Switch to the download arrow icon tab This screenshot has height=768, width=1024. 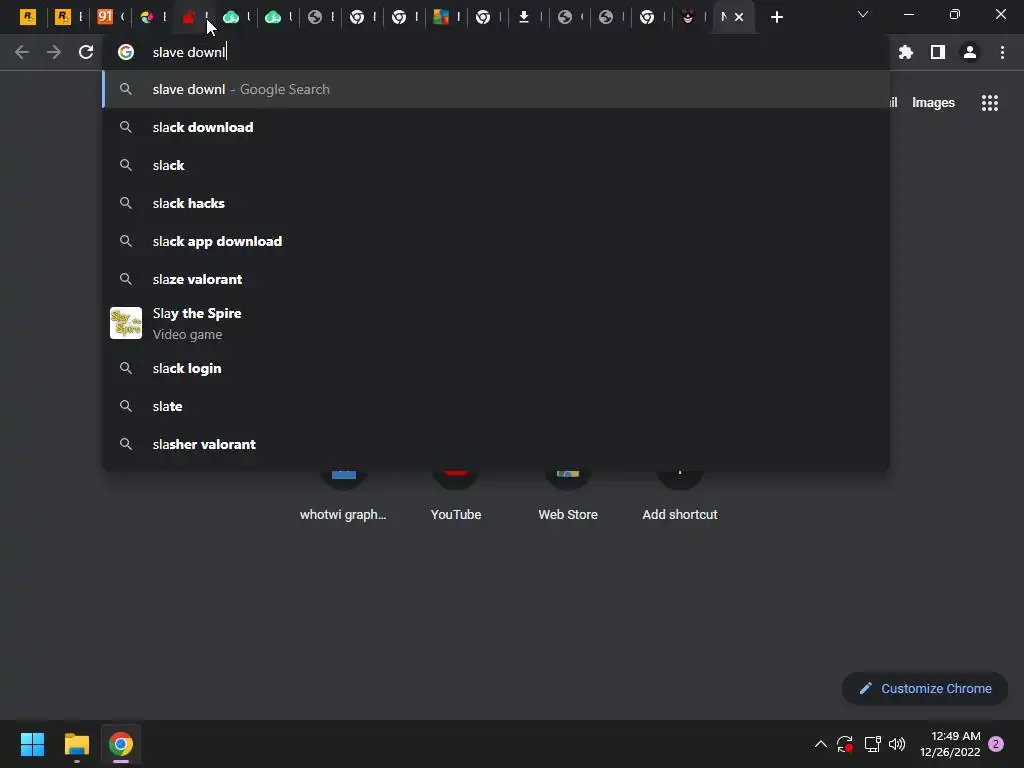coord(524,17)
